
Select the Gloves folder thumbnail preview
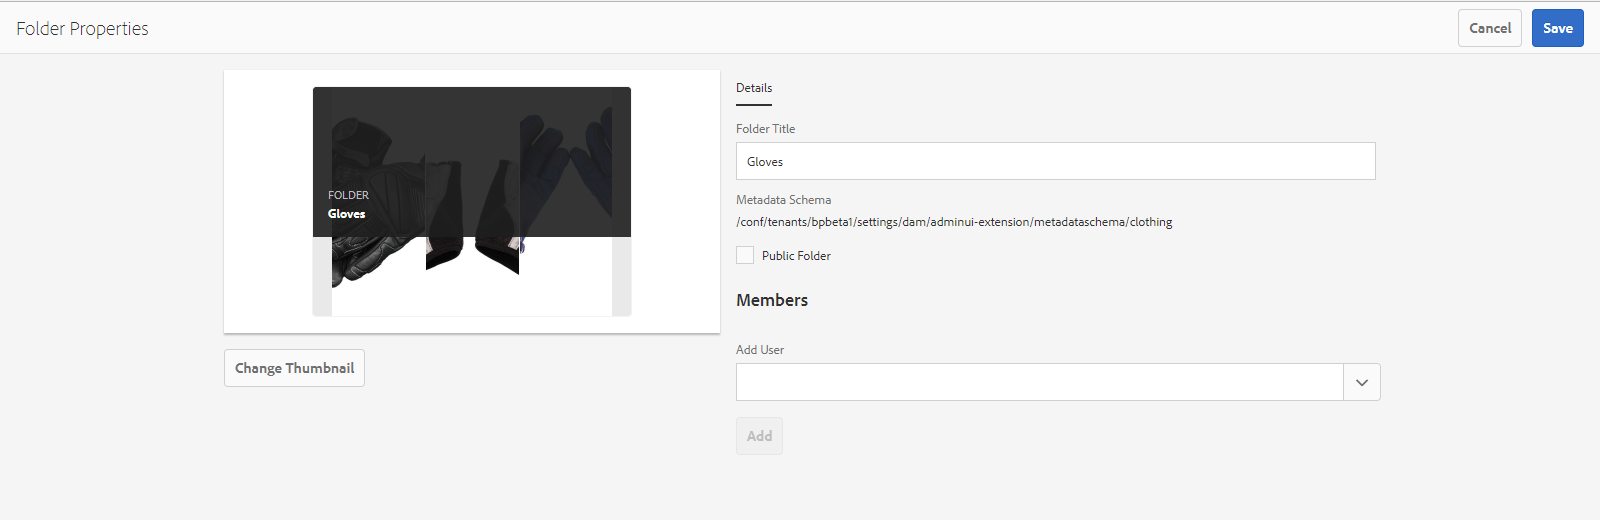tap(472, 201)
